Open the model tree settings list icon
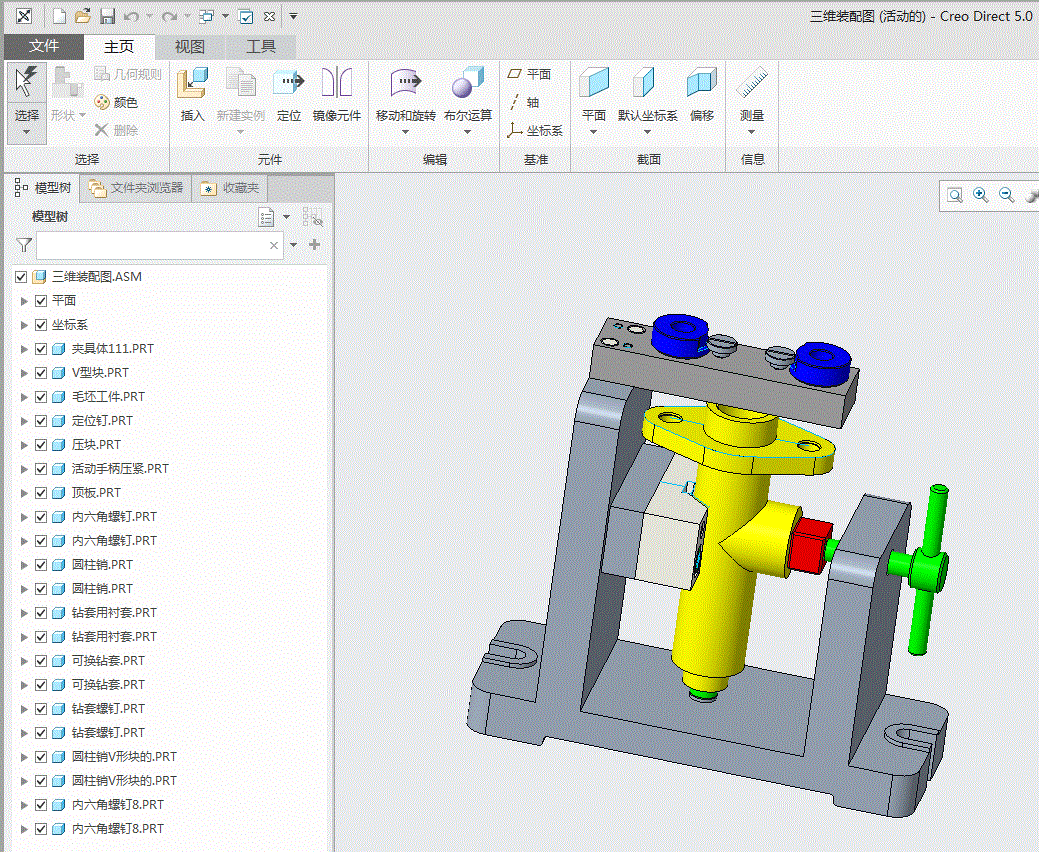Screen dimensions: 1039x852 266,217
